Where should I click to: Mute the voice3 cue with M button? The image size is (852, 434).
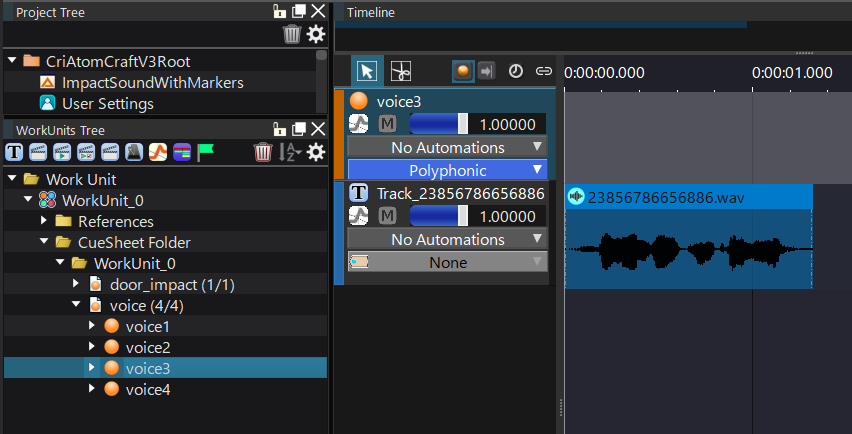tap(387, 124)
